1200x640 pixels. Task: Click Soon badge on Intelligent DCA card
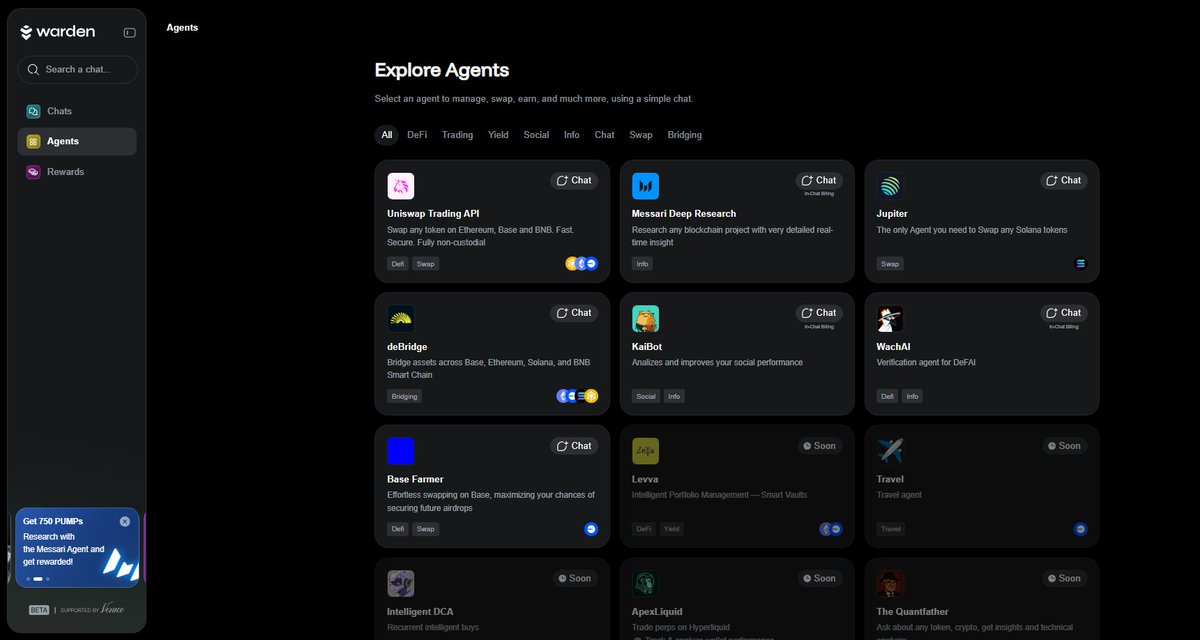click(x=574, y=578)
